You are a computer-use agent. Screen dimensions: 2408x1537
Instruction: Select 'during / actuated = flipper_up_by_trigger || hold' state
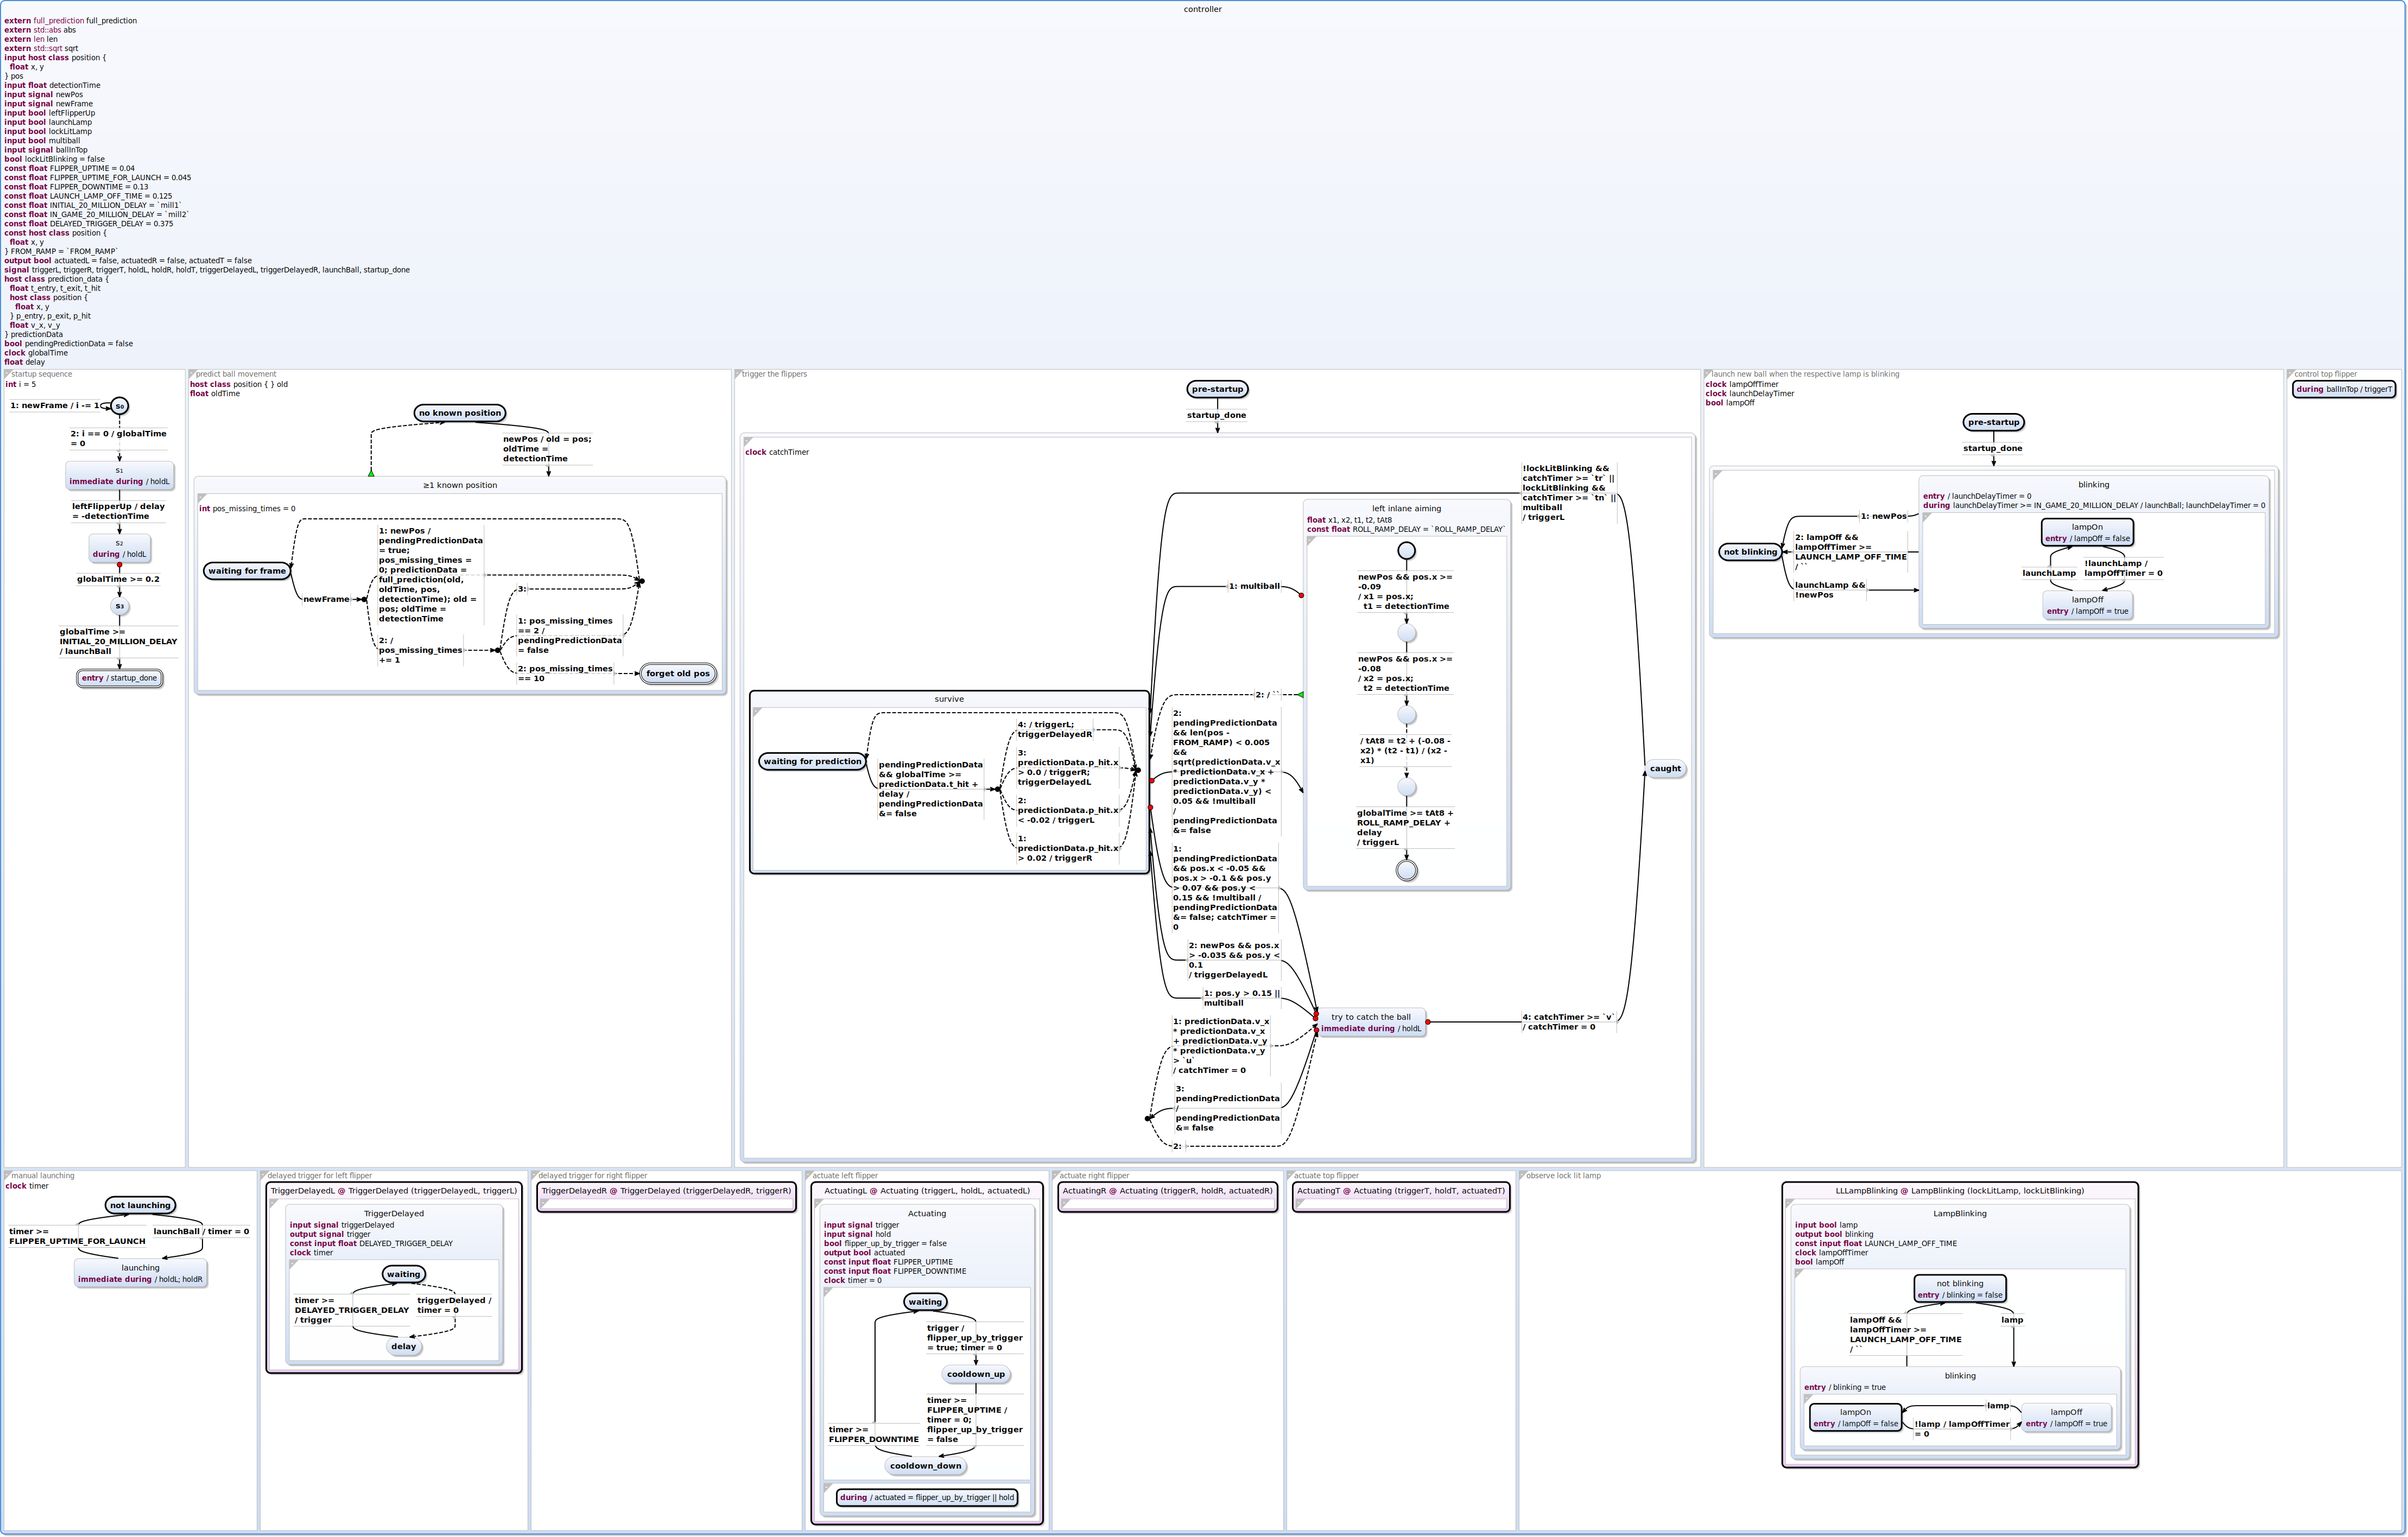(927, 1498)
